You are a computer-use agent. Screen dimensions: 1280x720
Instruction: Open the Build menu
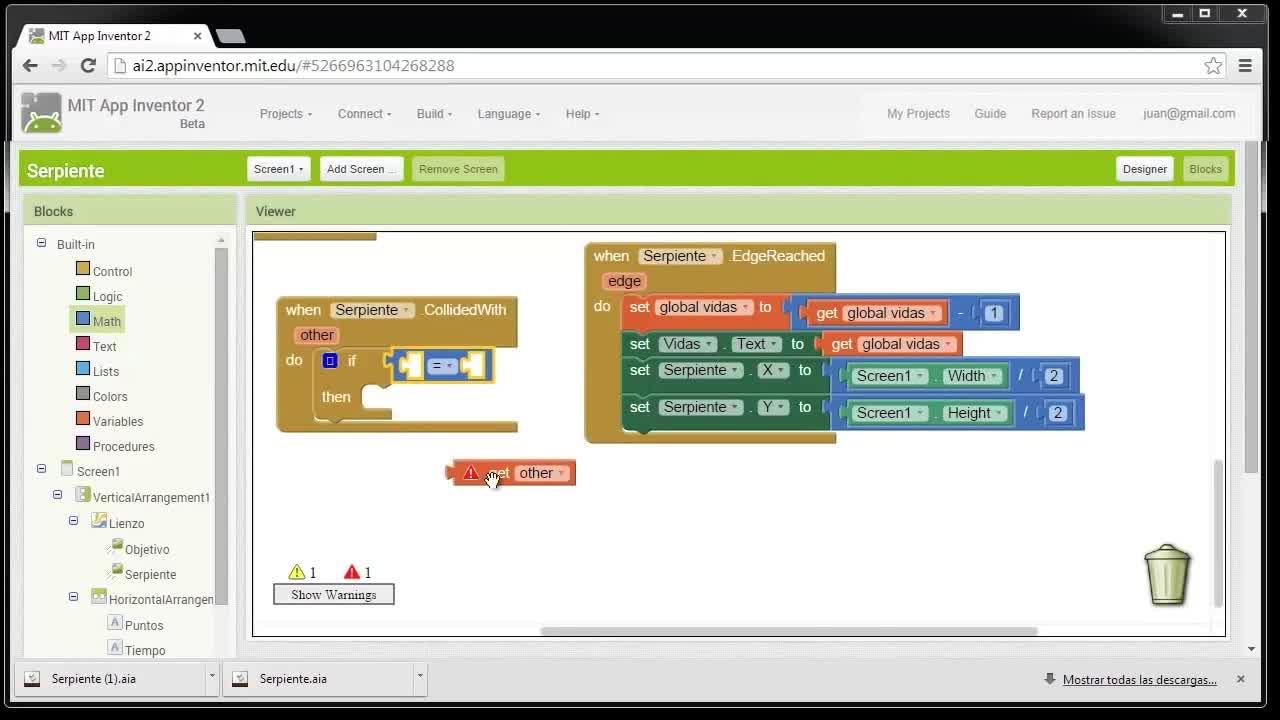pyautogui.click(x=435, y=114)
